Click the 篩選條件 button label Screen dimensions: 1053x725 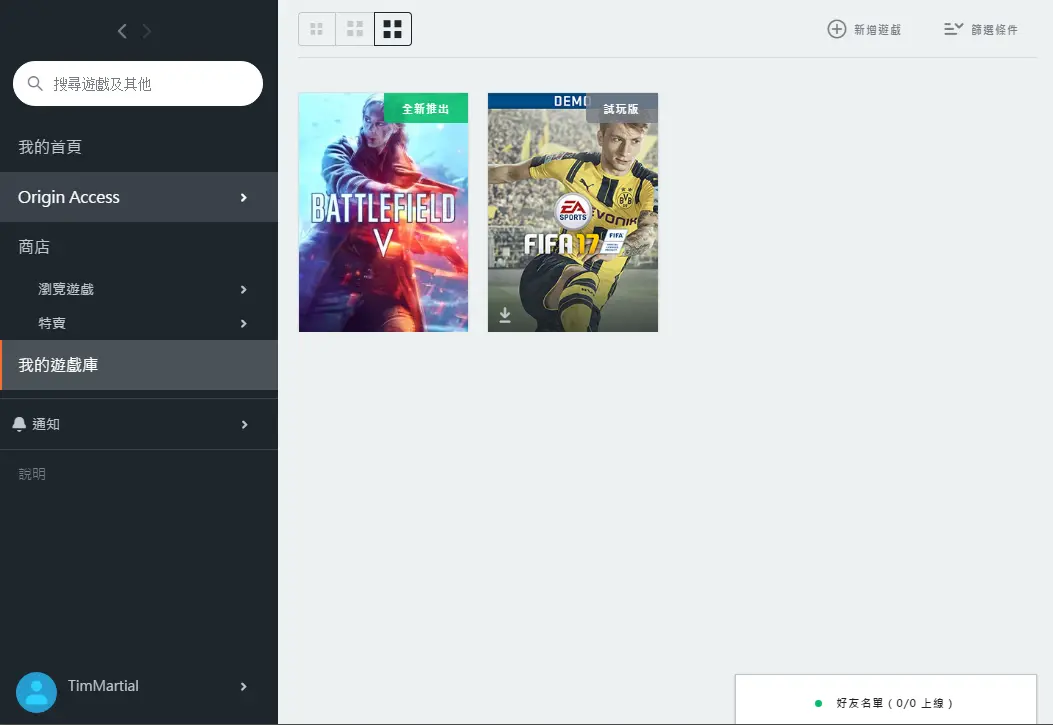(x=994, y=30)
